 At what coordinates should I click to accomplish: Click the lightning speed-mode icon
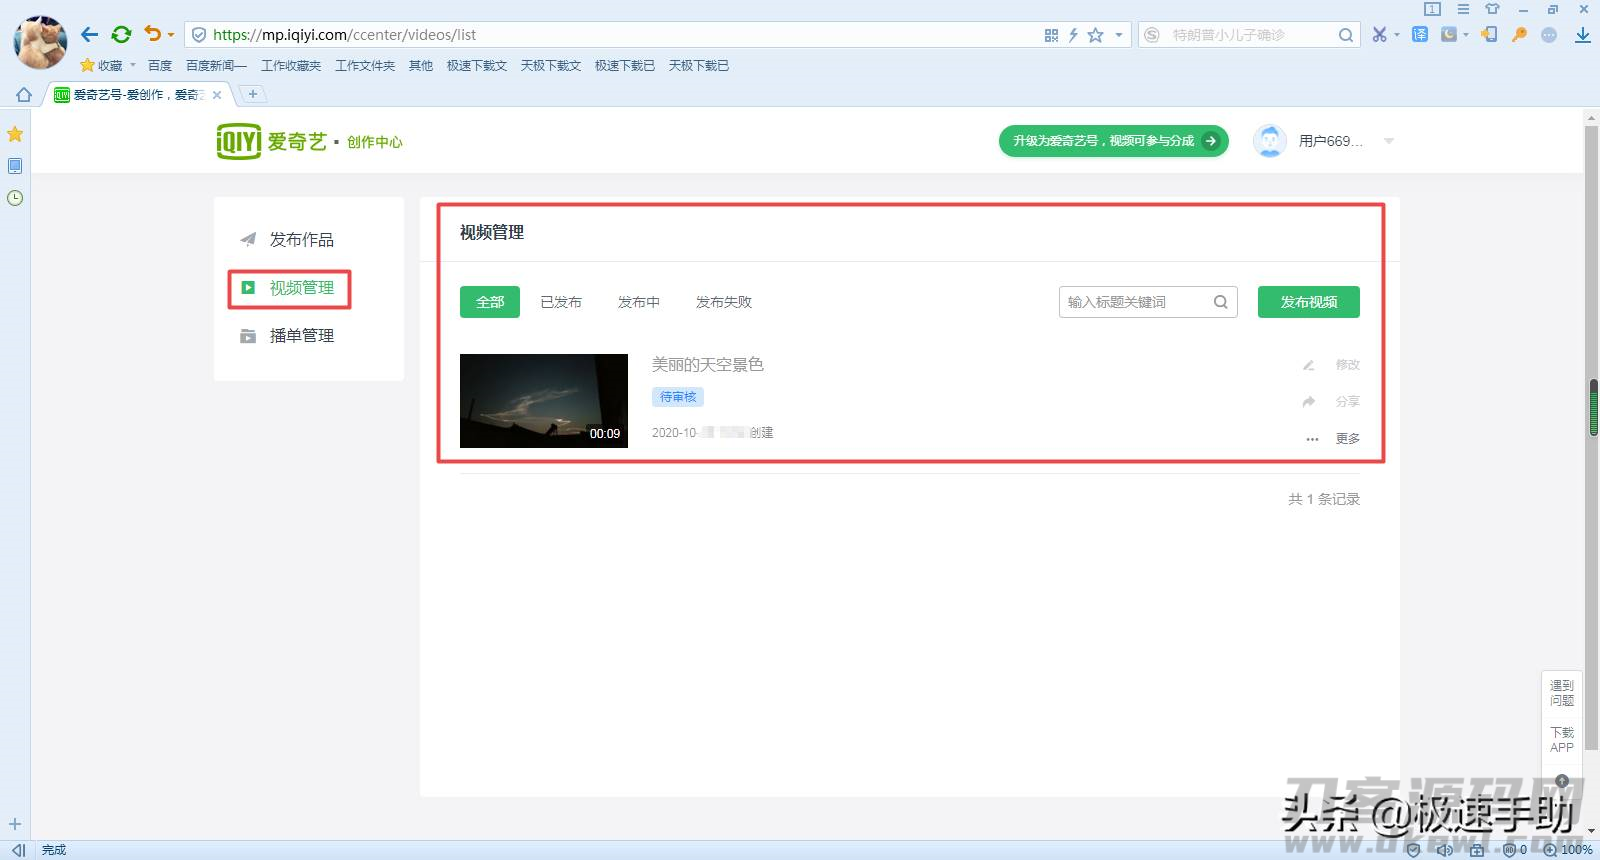click(1073, 35)
